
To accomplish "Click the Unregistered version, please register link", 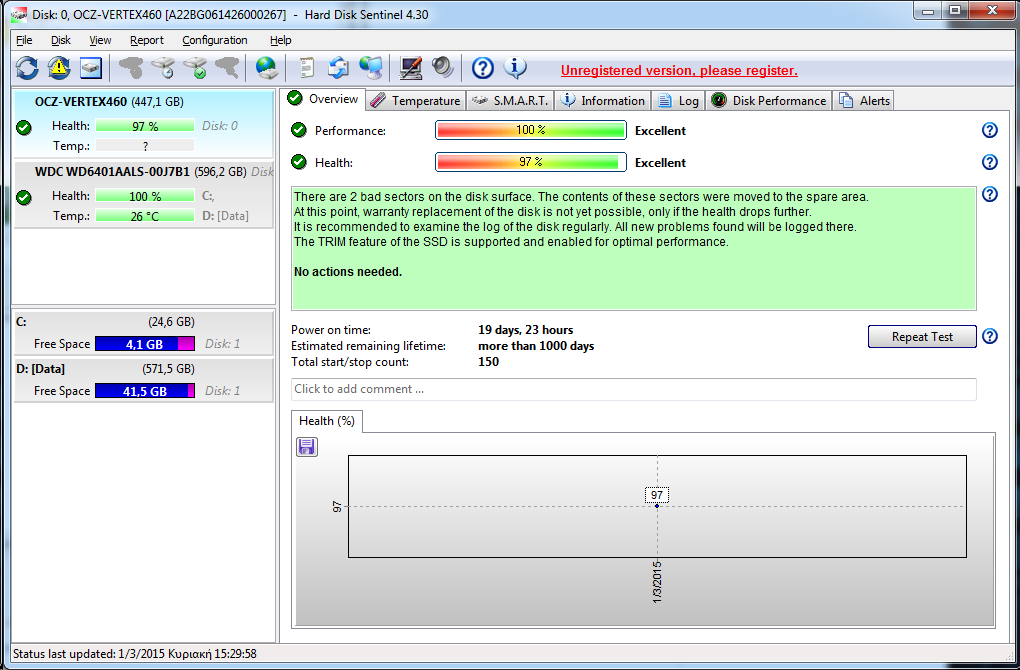I will tap(679, 70).
